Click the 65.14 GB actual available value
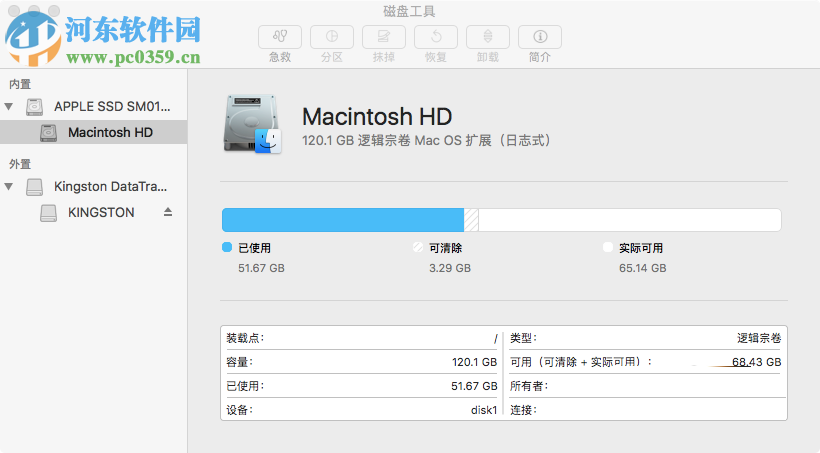 click(643, 268)
